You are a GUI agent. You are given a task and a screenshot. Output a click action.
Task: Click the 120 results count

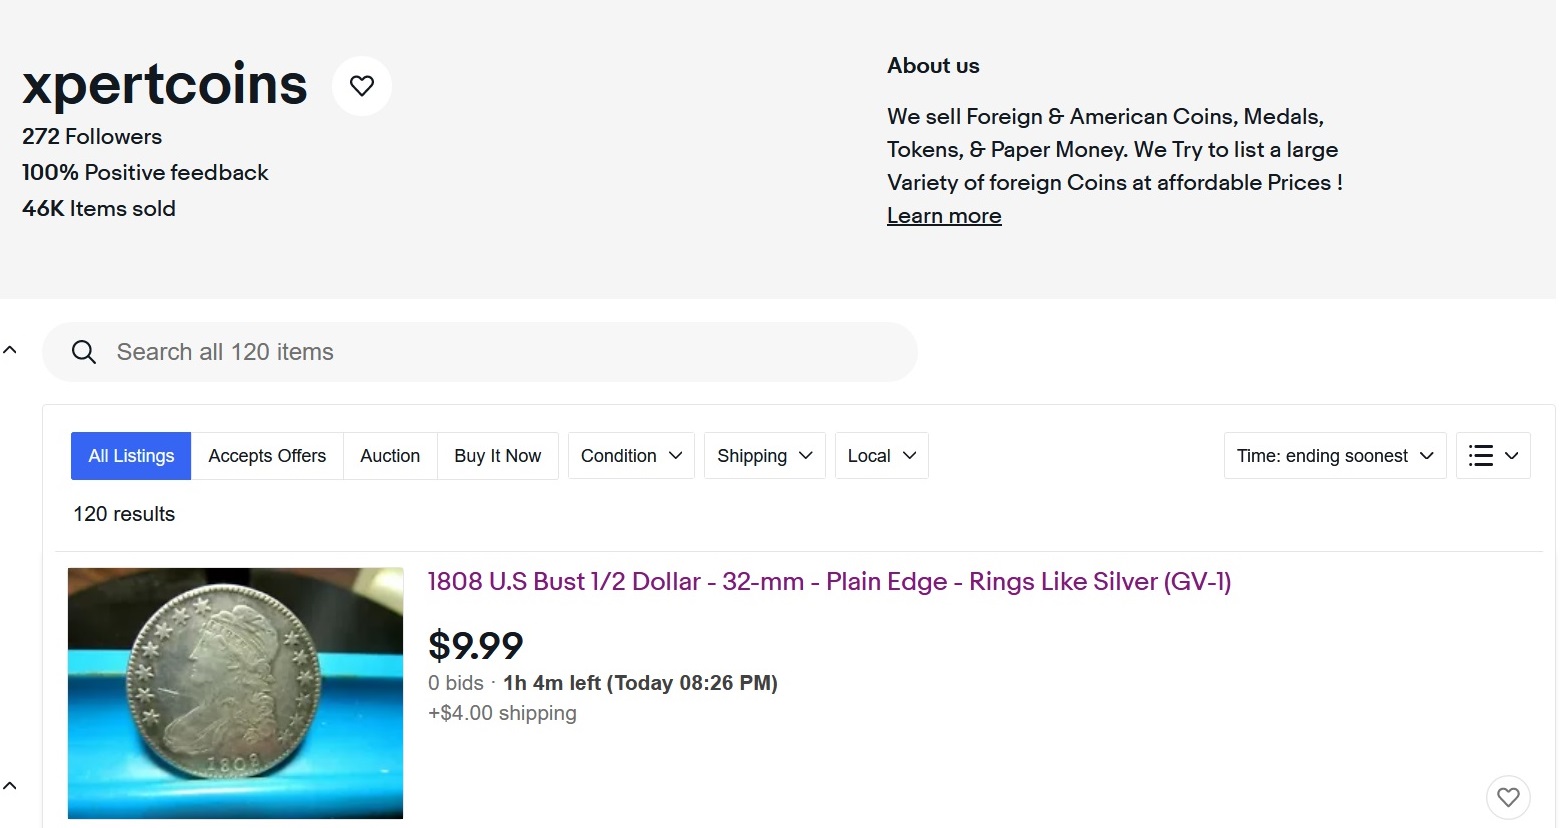[124, 514]
